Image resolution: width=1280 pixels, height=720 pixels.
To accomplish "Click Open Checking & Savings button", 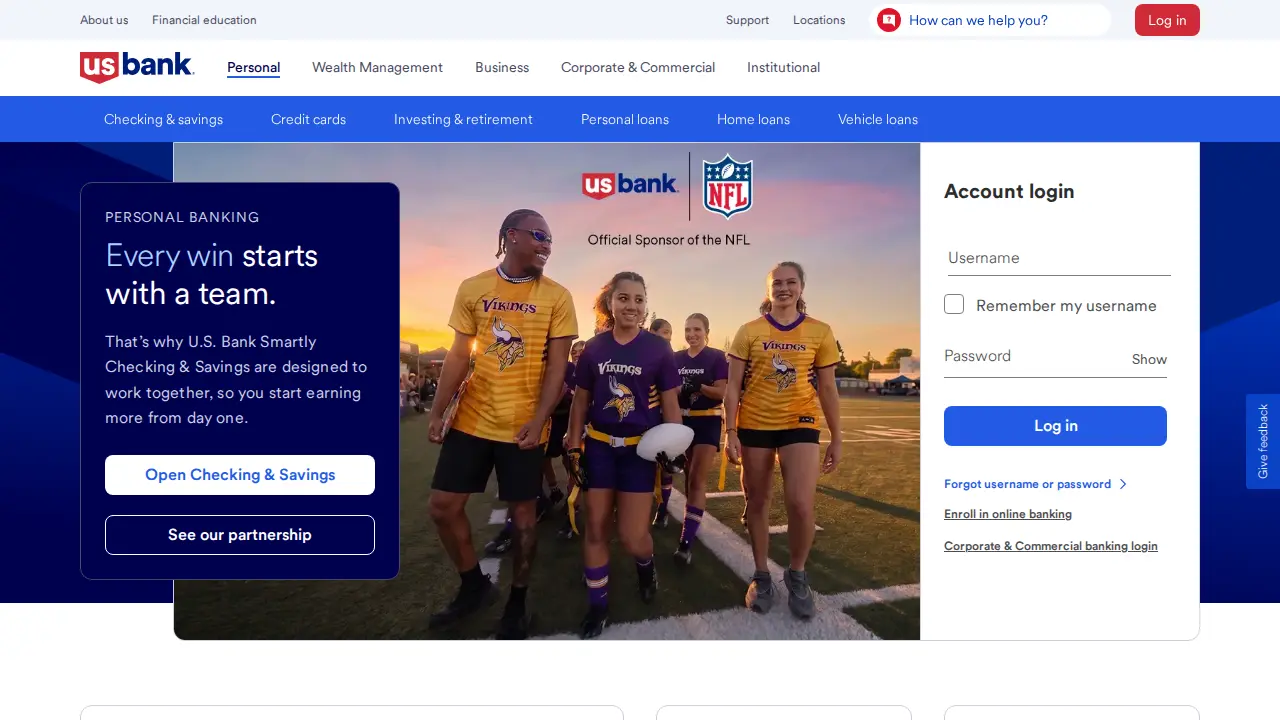I will click(240, 475).
